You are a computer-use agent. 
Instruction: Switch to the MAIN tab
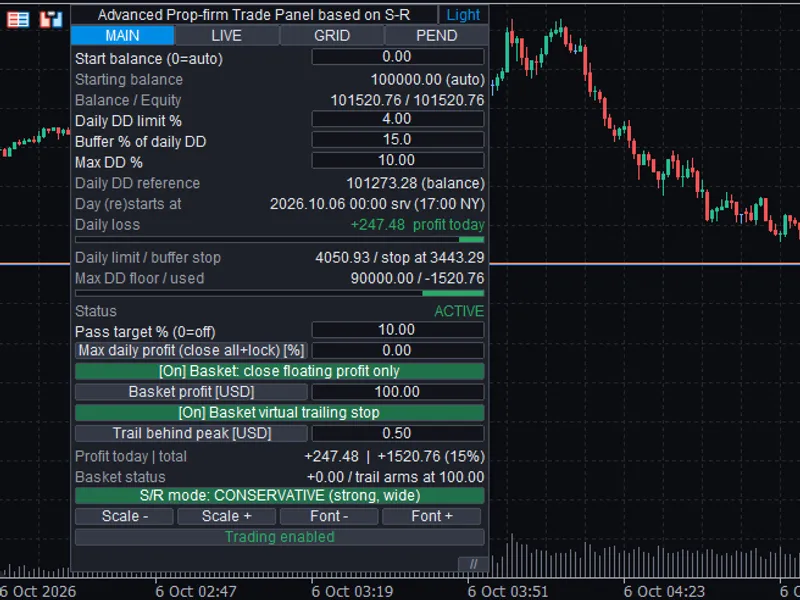coord(122,36)
